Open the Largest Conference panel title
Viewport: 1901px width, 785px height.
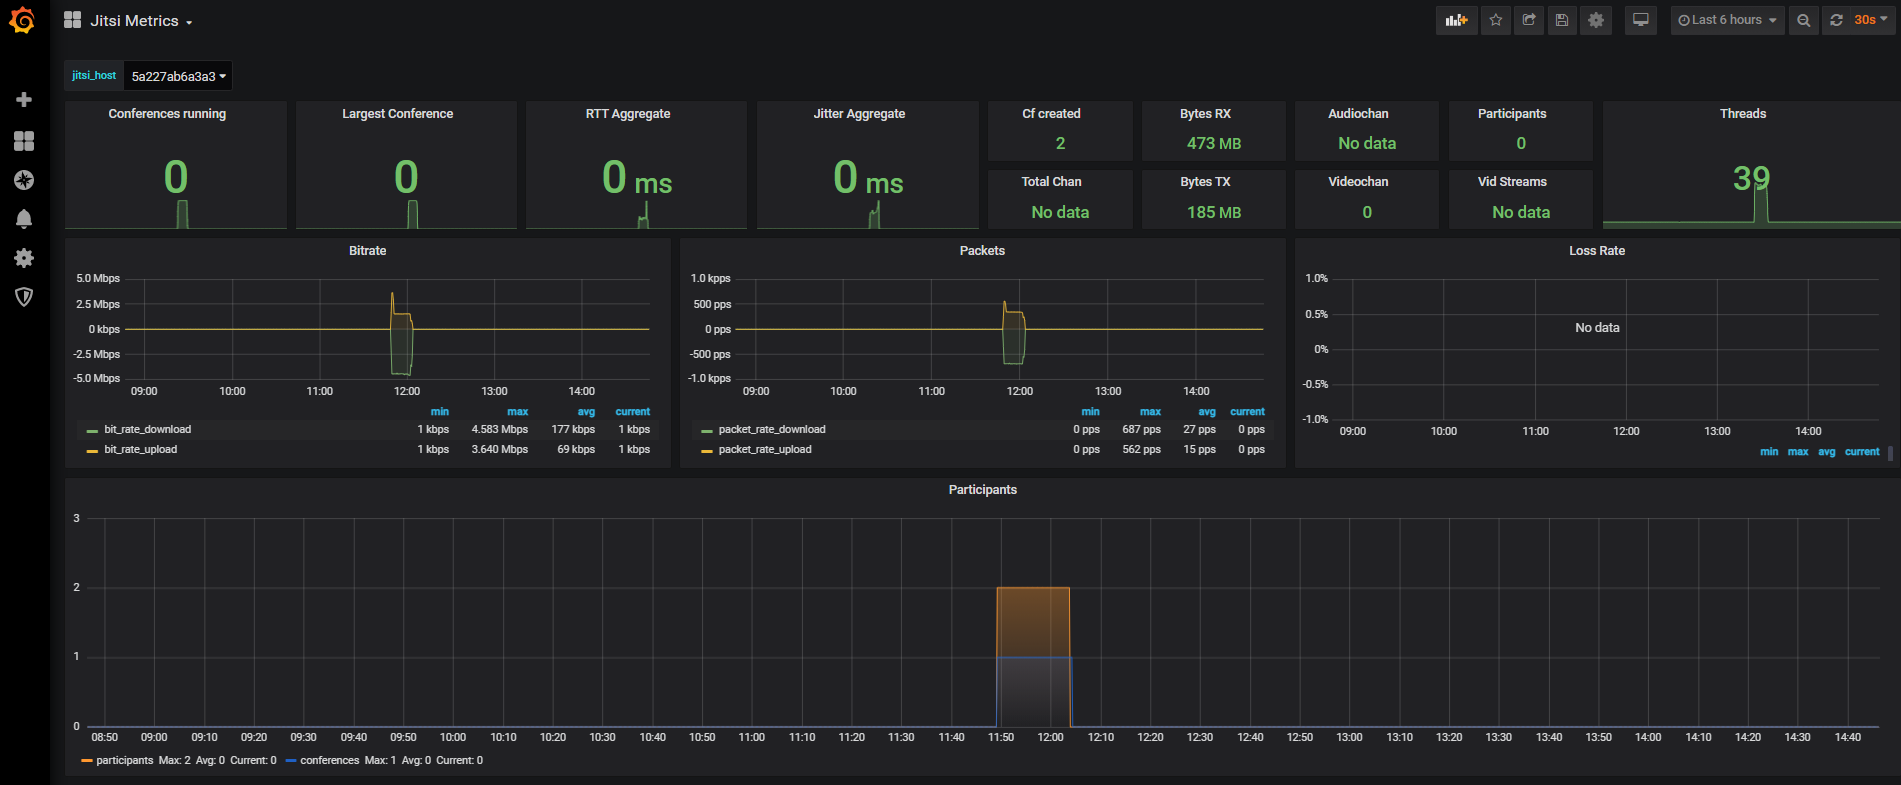(398, 114)
